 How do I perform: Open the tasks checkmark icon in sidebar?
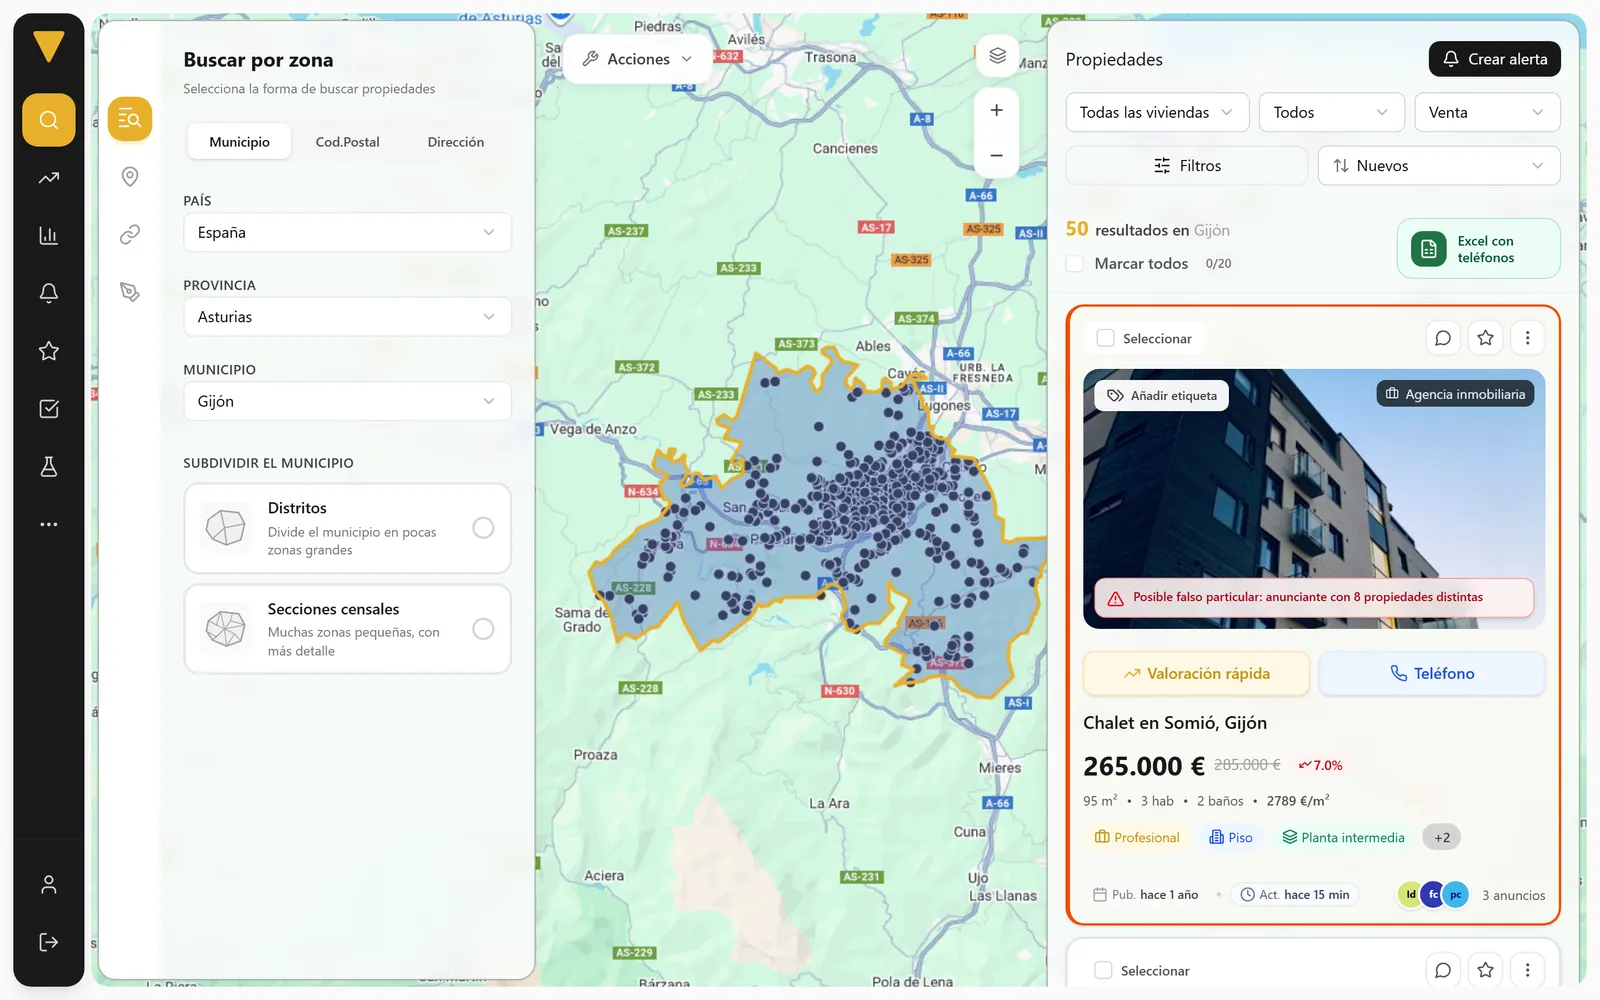pyautogui.click(x=49, y=409)
